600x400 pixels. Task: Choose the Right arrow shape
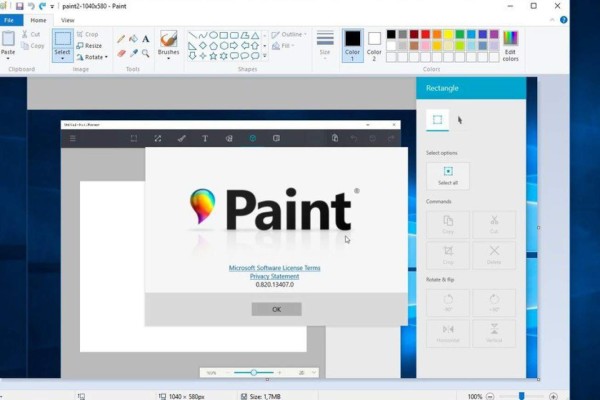234,46
